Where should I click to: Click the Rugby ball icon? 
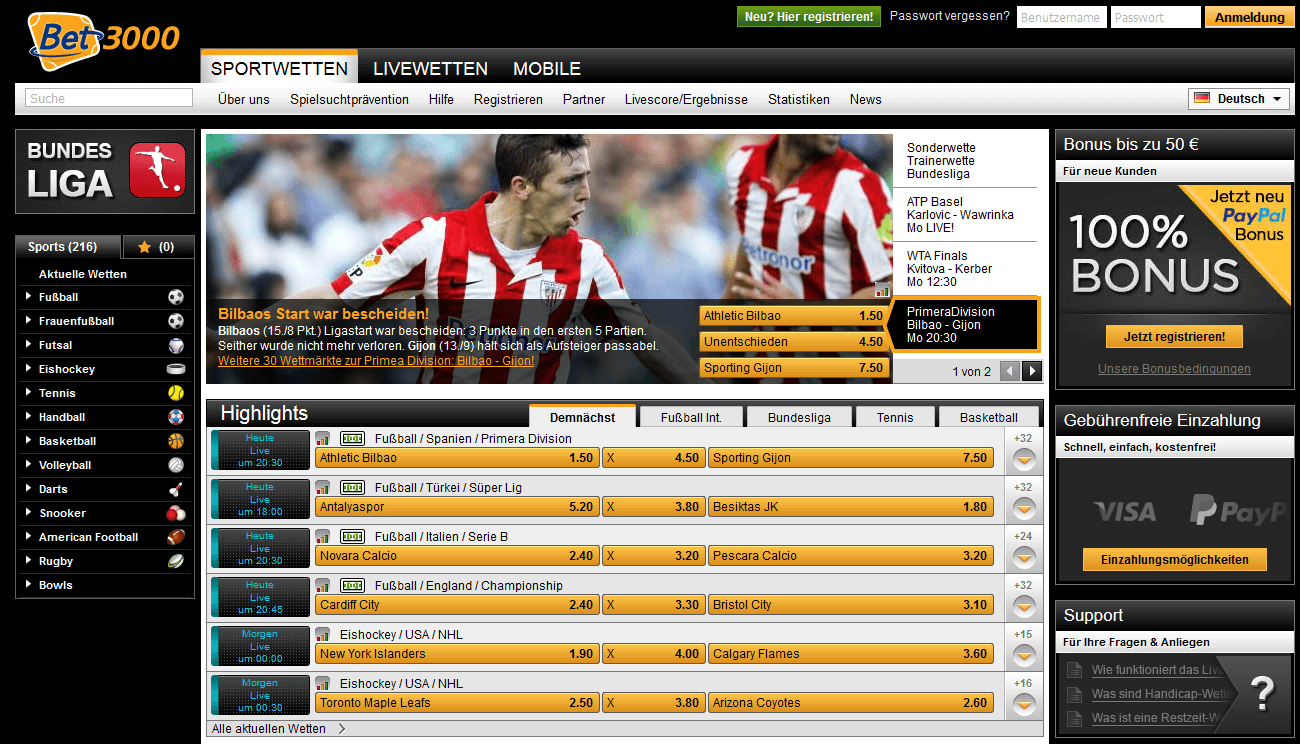coord(176,561)
